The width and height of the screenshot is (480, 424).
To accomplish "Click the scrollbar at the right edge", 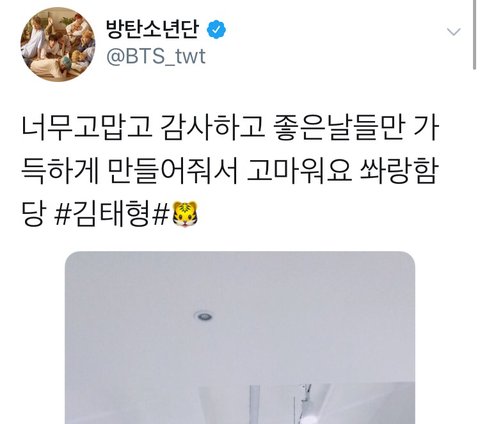I will 474,35.
